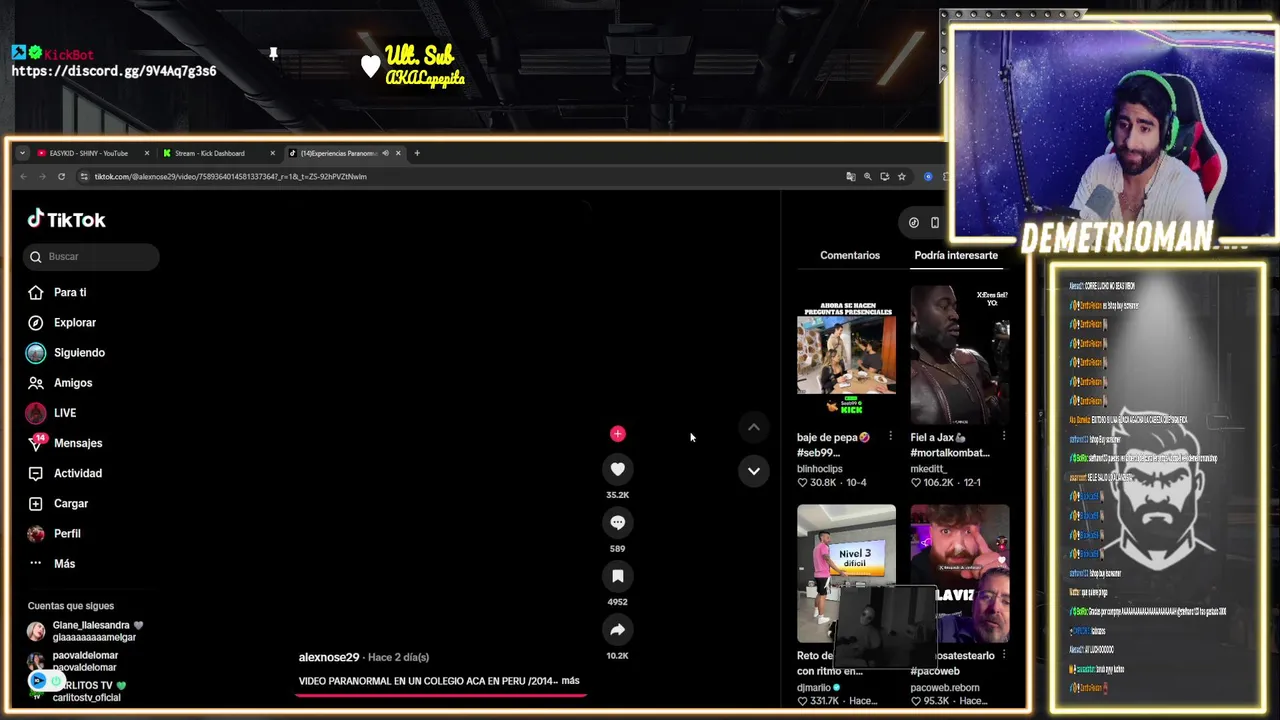Open the TikTok coins icon
Viewport: 1280px width, 720px height.
913,222
